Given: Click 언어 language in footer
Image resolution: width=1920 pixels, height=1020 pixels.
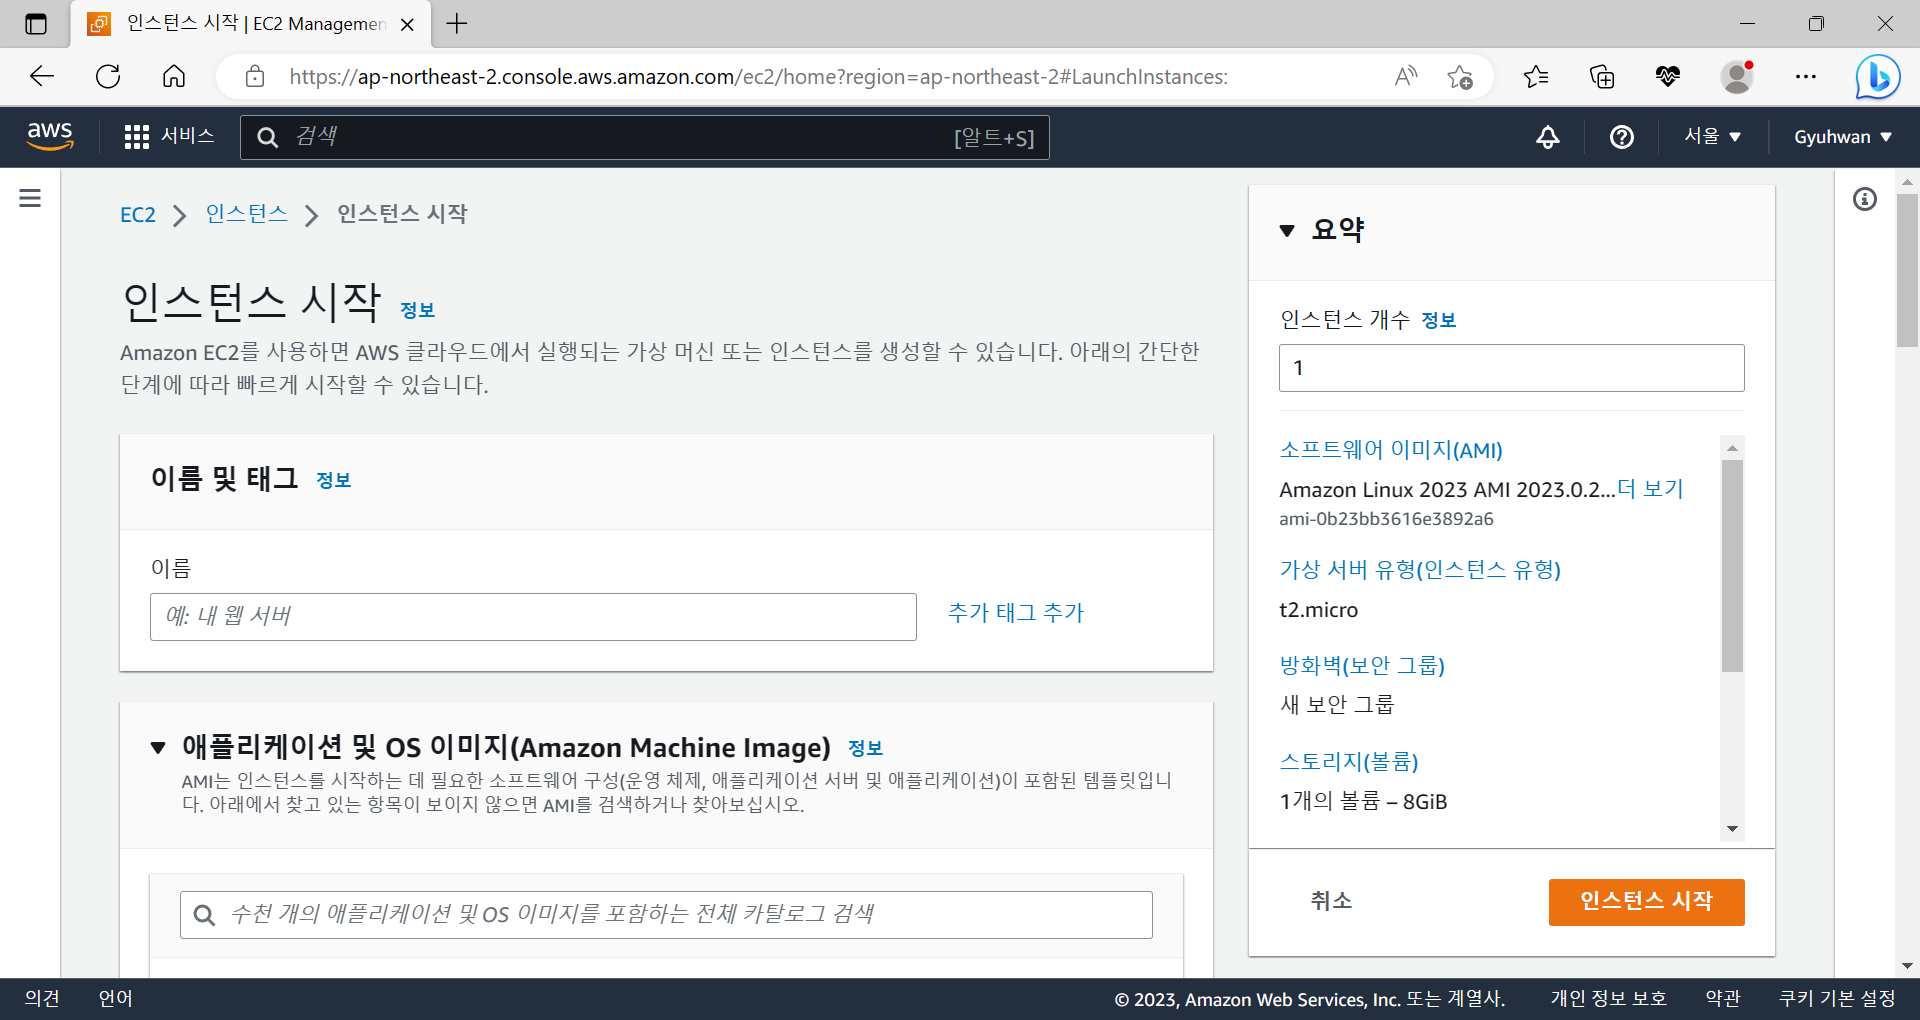Looking at the screenshot, I should click(x=116, y=998).
